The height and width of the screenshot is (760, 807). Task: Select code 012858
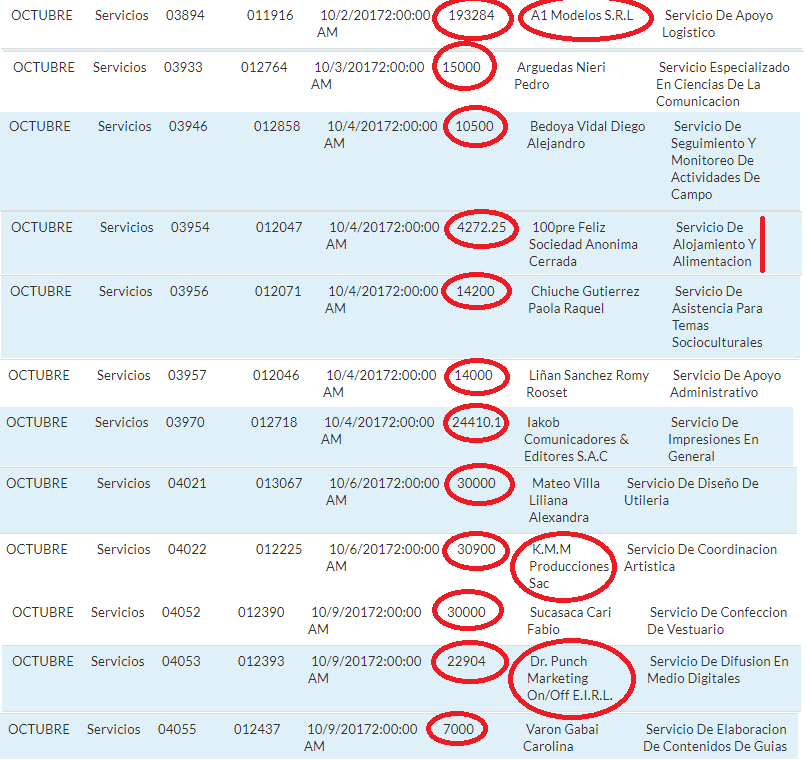(277, 127)
